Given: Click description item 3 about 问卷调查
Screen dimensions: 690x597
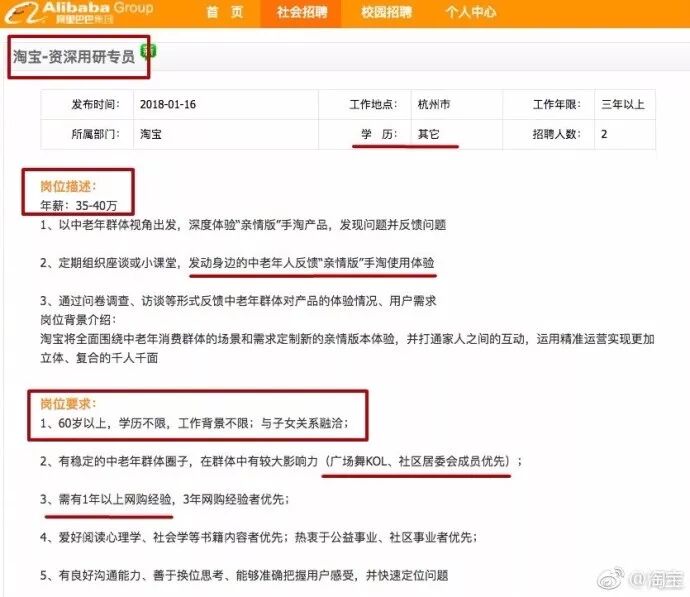Looking at the screenshot, I should point(238,301).
